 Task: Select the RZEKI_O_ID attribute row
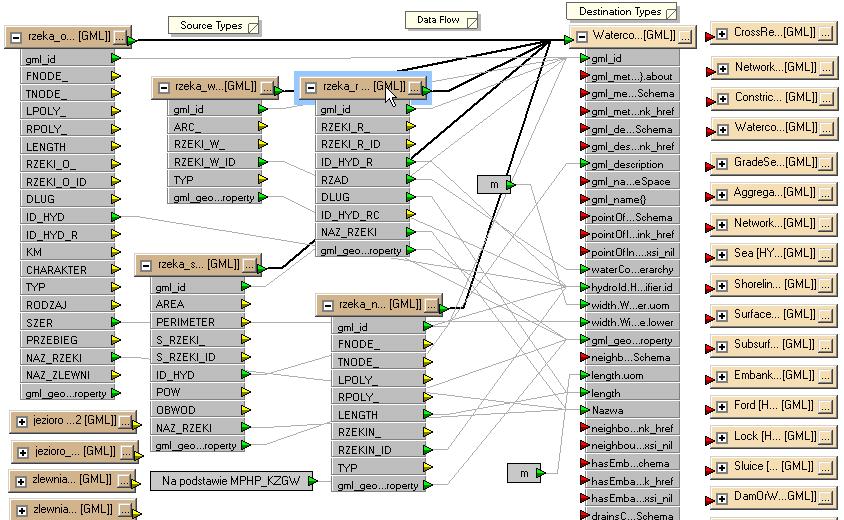coord(66,182)
